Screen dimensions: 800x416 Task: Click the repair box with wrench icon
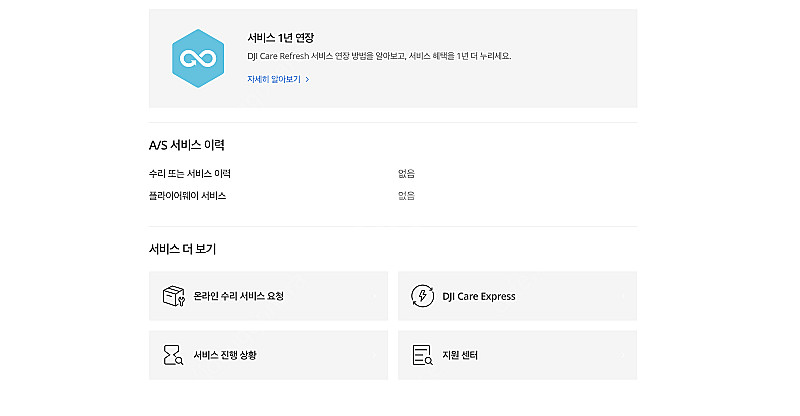pos(173,296)
